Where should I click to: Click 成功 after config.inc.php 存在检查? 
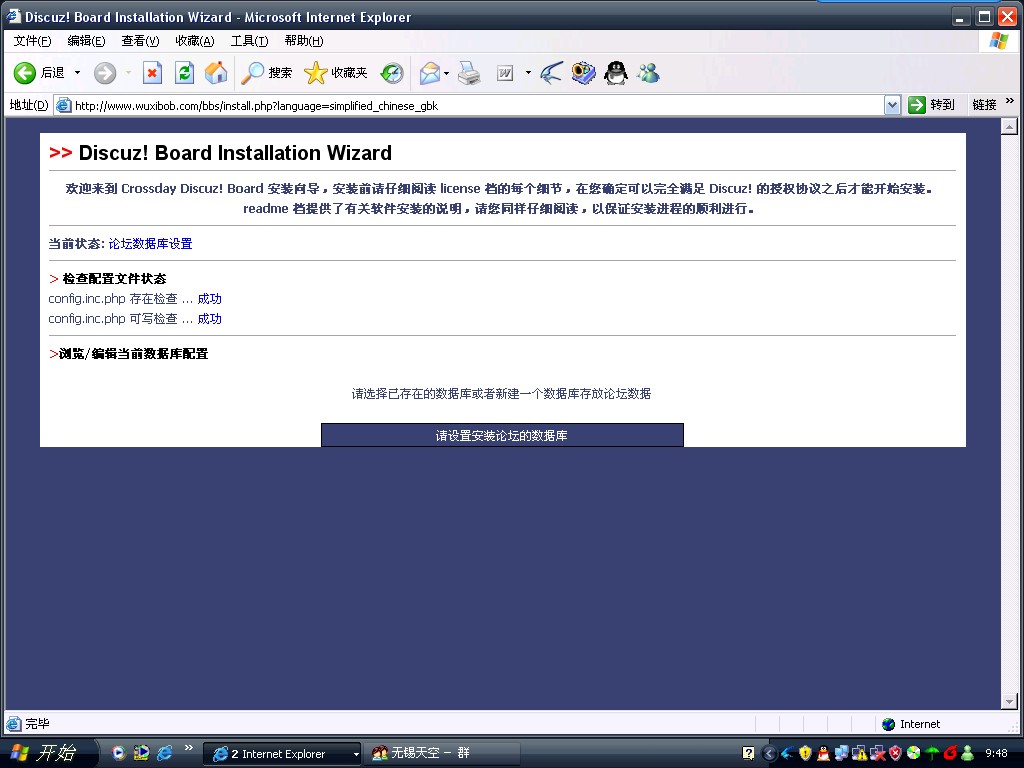pos(210,298)
